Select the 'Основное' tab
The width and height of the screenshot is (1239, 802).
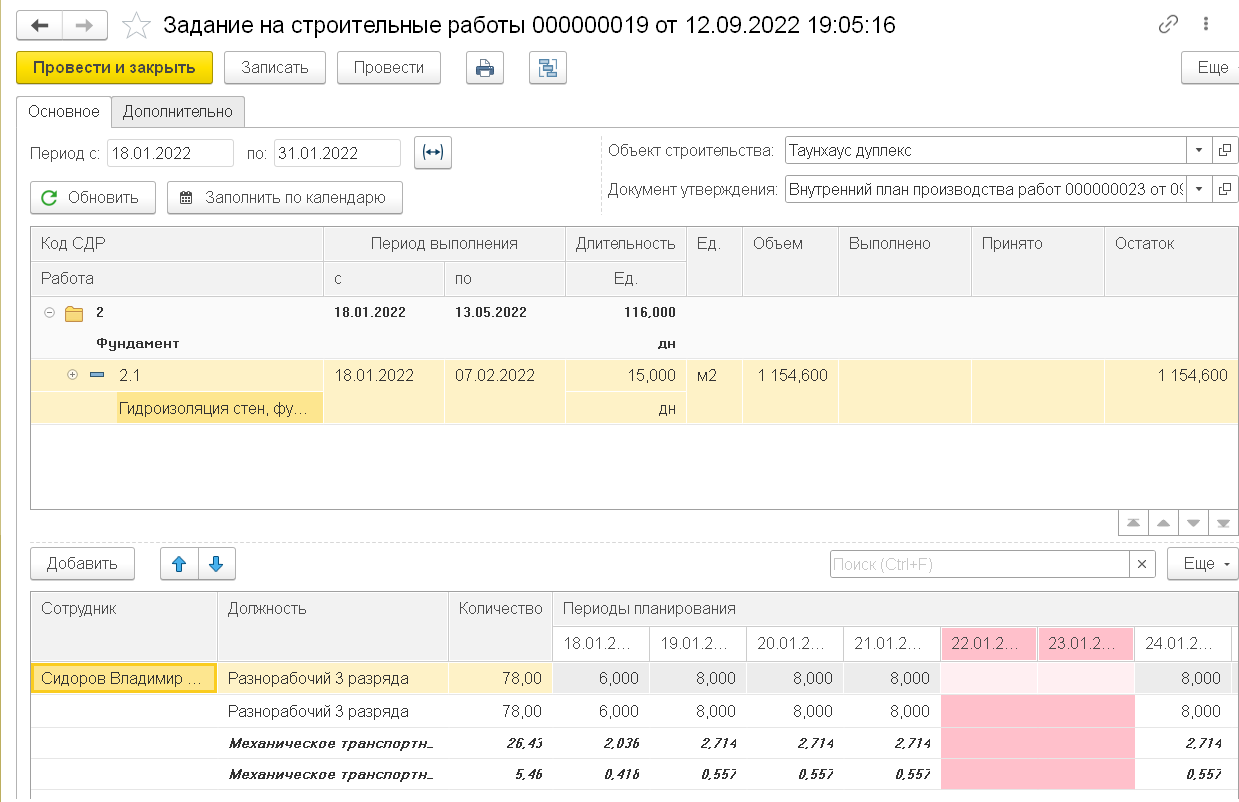point(64,112)
